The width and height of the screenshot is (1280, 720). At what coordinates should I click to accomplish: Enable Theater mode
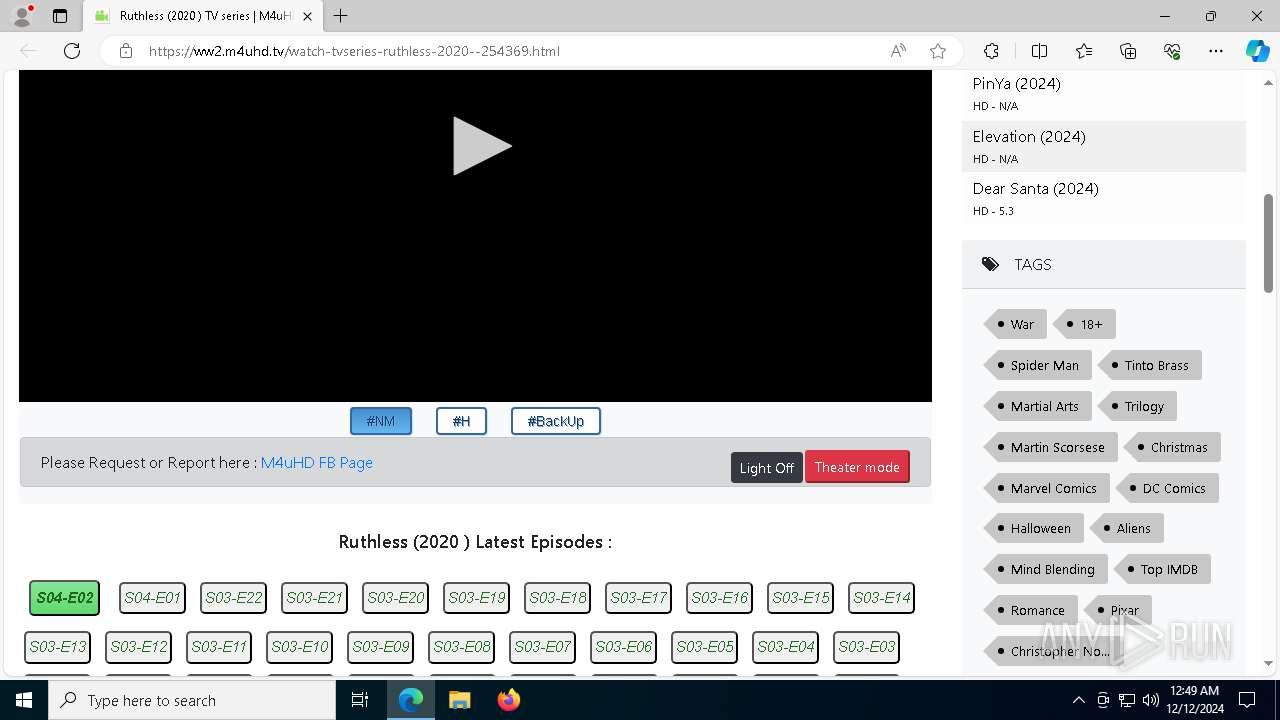tap(857, 467)
